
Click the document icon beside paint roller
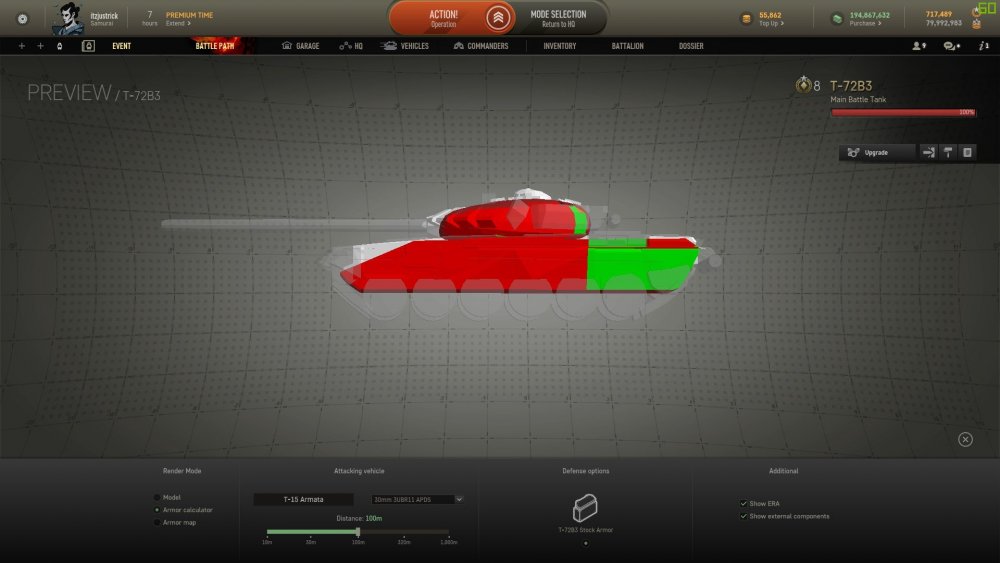pyautogui.click(x=967, y=152)
